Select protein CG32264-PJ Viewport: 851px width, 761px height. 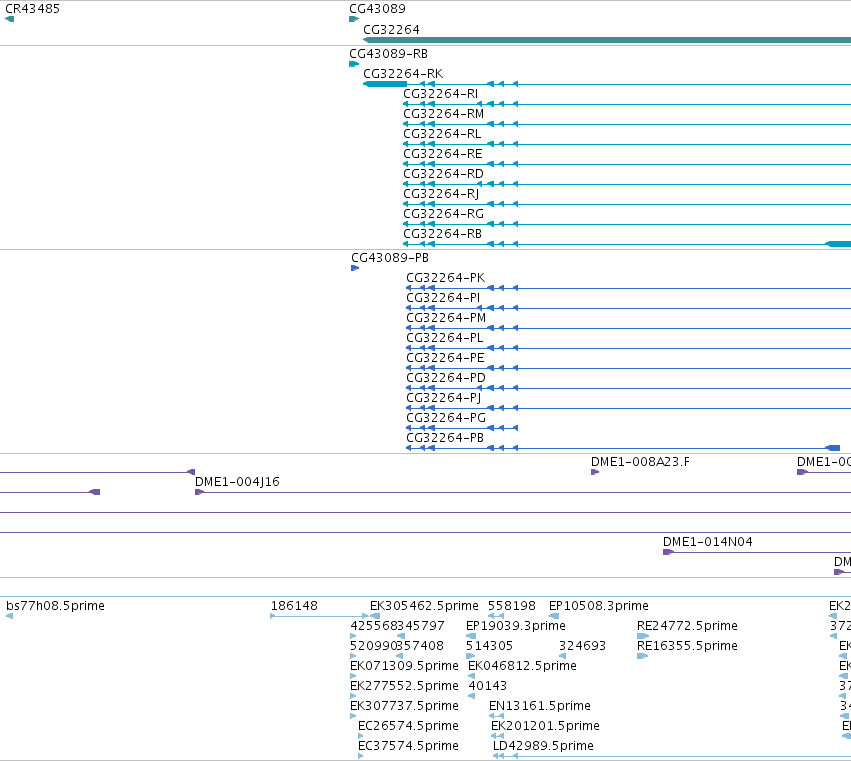(x=443, y=398)
